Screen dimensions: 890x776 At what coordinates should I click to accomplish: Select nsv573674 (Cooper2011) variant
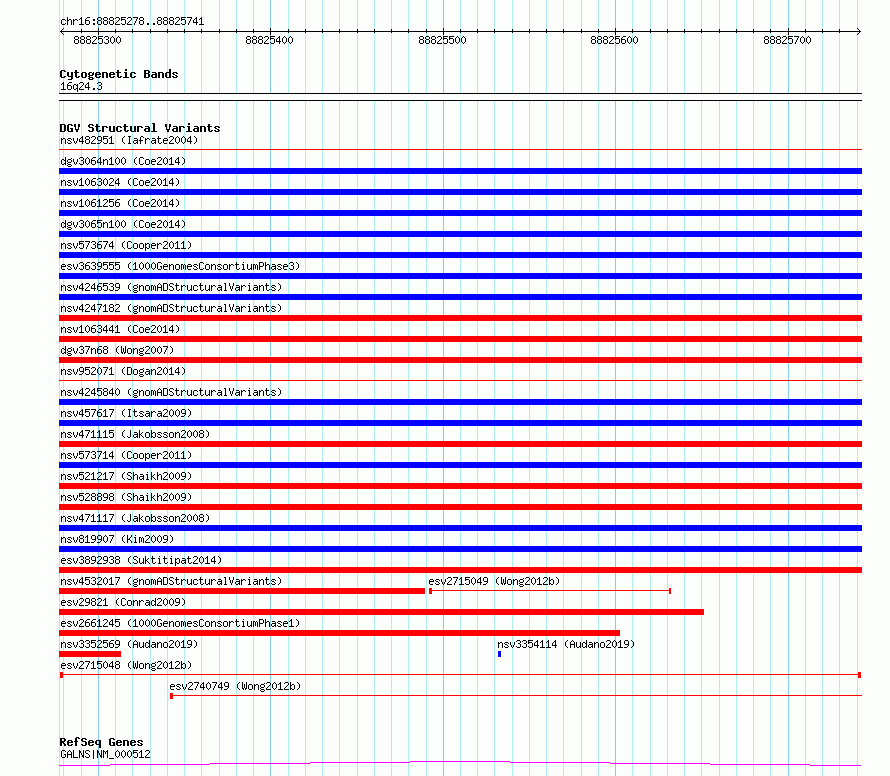pyautogui.click(x=126, y=245)
